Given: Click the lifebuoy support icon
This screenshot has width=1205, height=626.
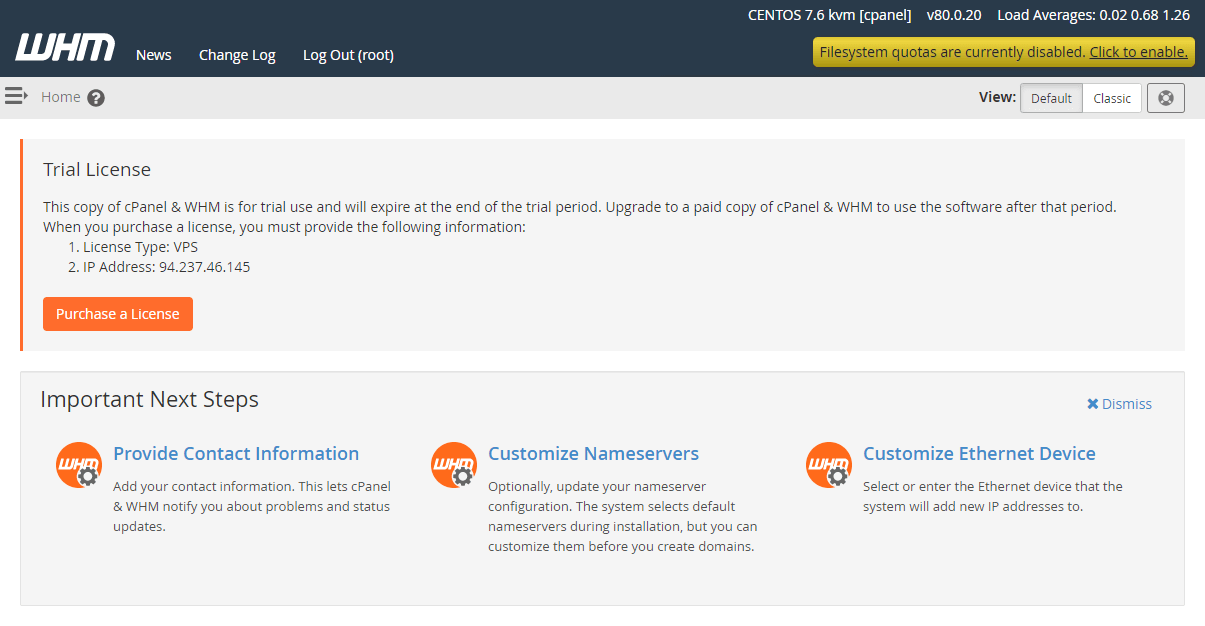Looking at the screenshot, I should coord(1165,98).
